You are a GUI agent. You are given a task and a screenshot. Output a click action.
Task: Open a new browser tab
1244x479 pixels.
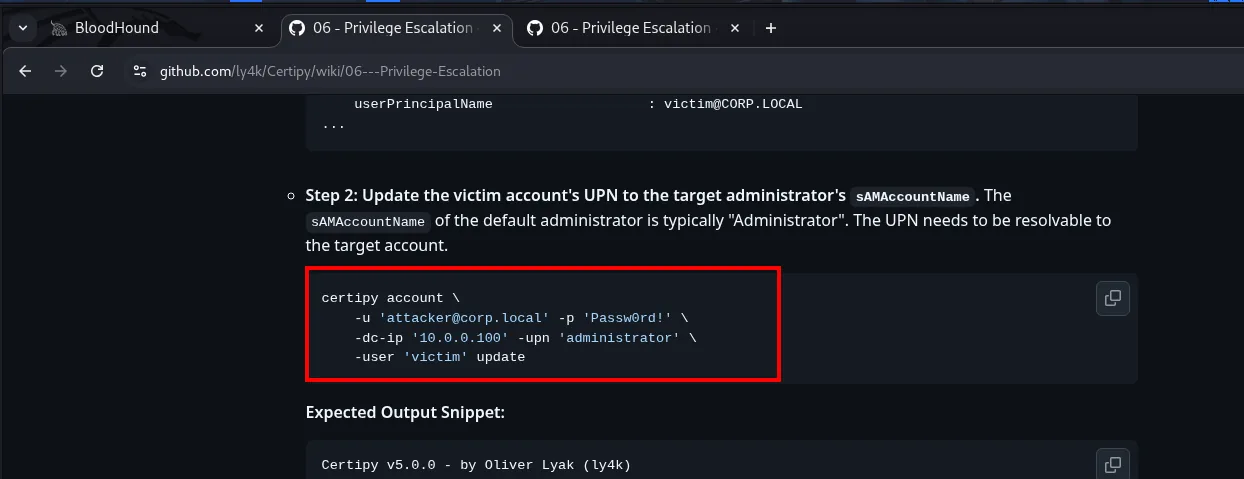(770, 28)
